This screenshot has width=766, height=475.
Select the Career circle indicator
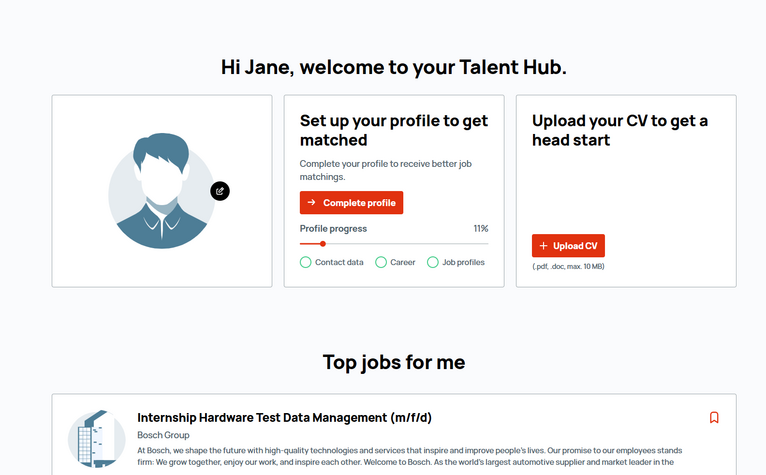click(x=381, y=262)
